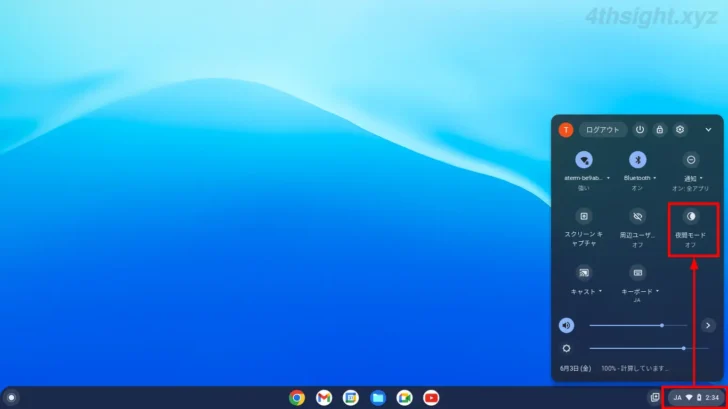Adjust the screen brightness slider
Viewport: 728px width, 409px height.
pyautogui.click(x=649, y=349)
